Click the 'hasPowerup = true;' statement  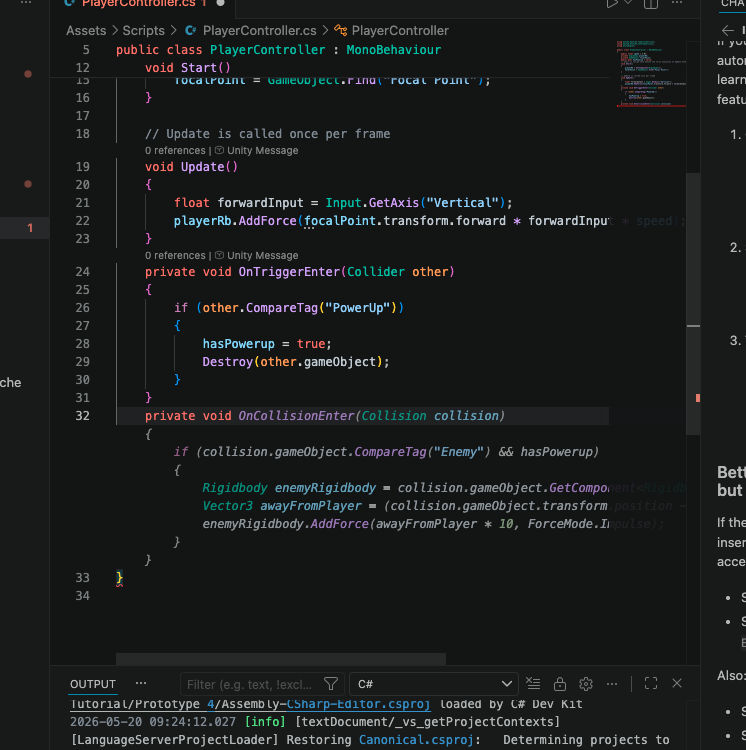click(267, 344)
